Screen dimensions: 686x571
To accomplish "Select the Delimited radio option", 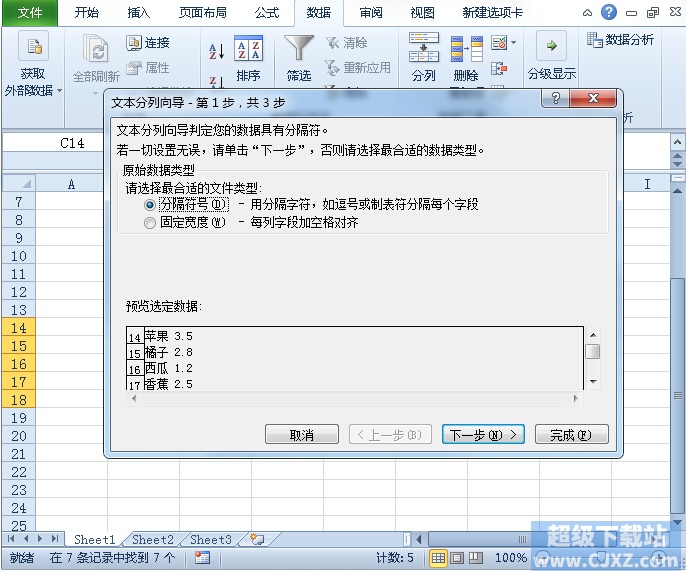I will pos(150,205).
